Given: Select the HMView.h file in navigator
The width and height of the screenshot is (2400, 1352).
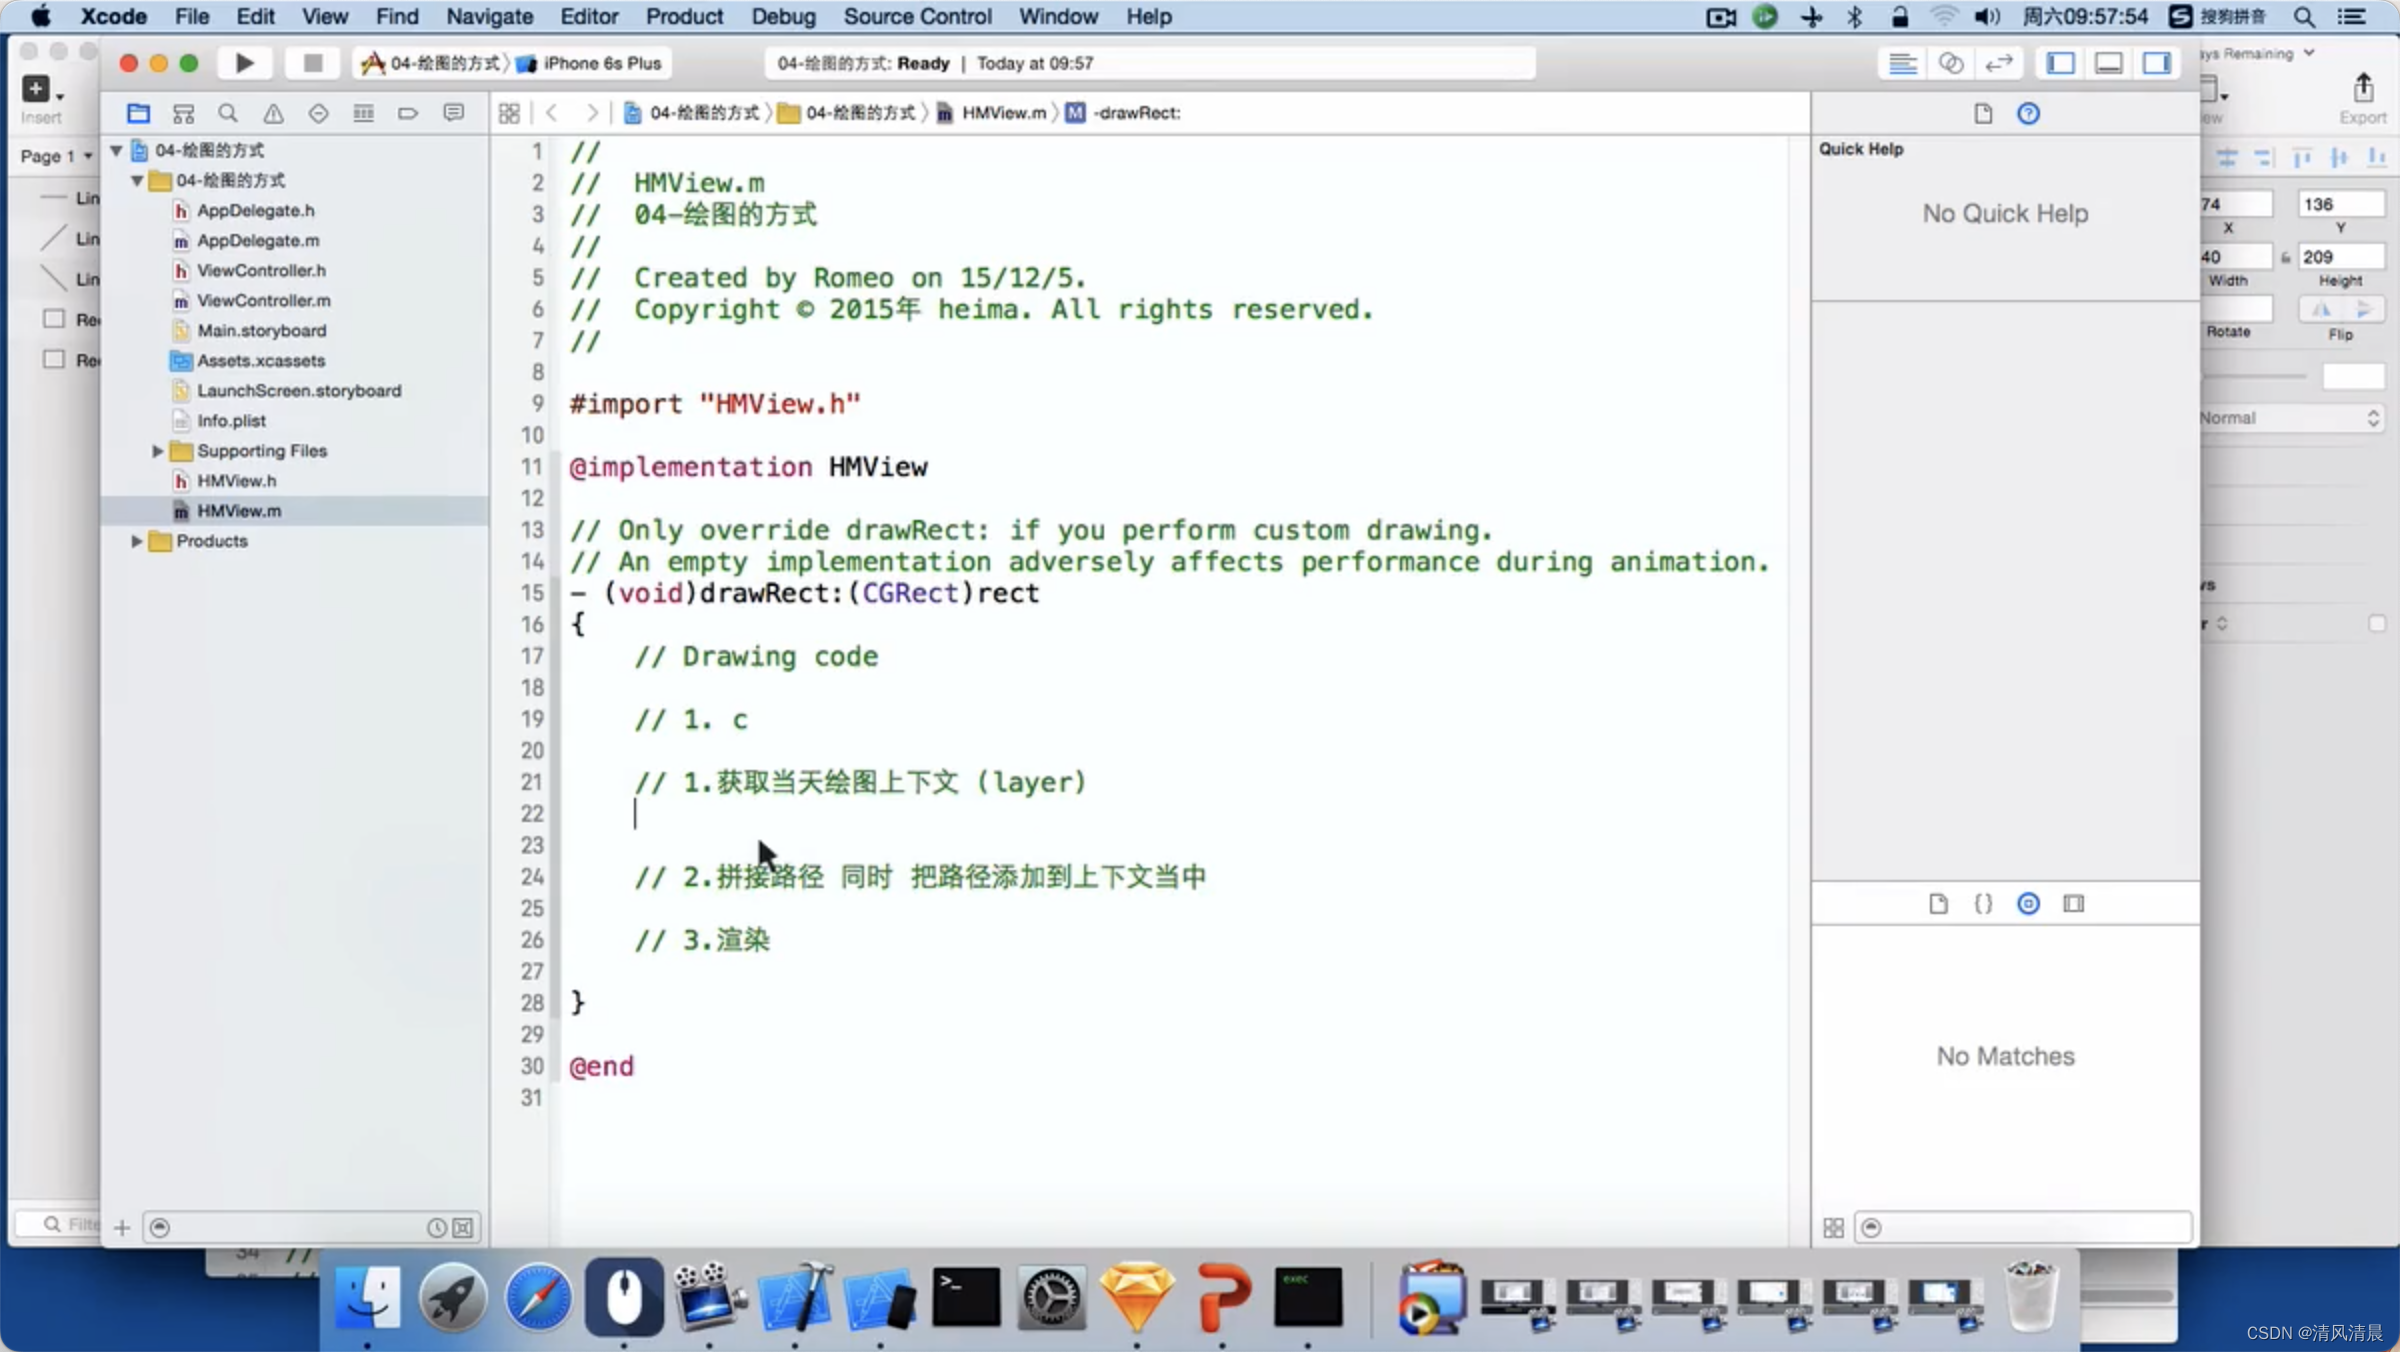Looking at the screenshot, I should coord(236,480).
